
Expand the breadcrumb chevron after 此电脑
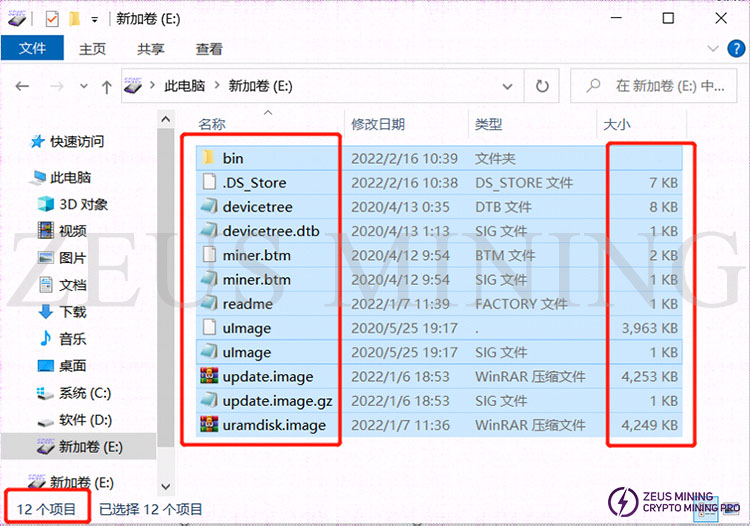point(217,85)
